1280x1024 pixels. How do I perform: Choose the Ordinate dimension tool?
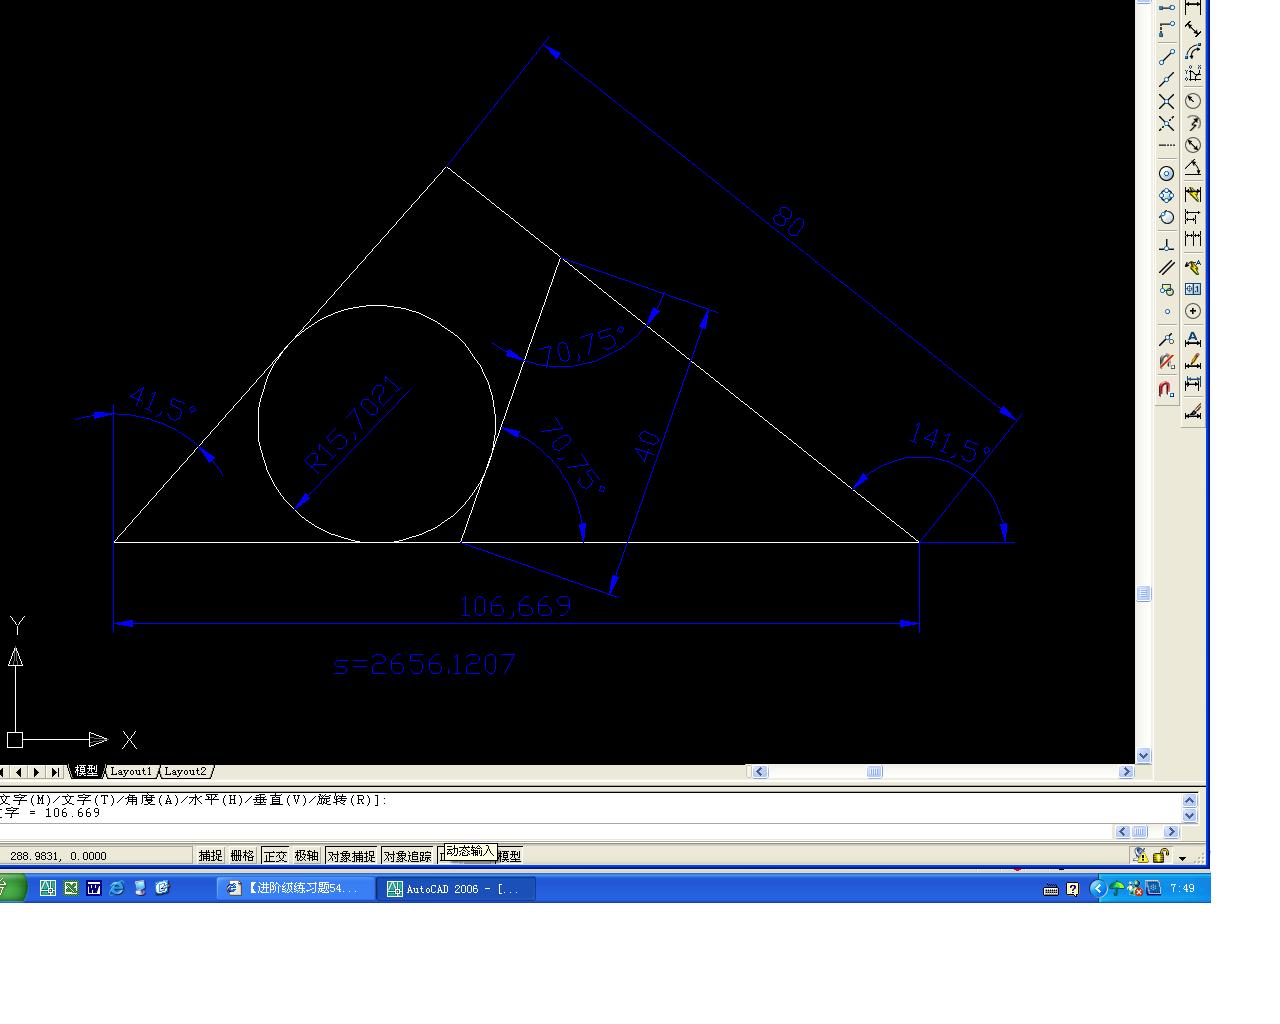tap(1193, 75)
